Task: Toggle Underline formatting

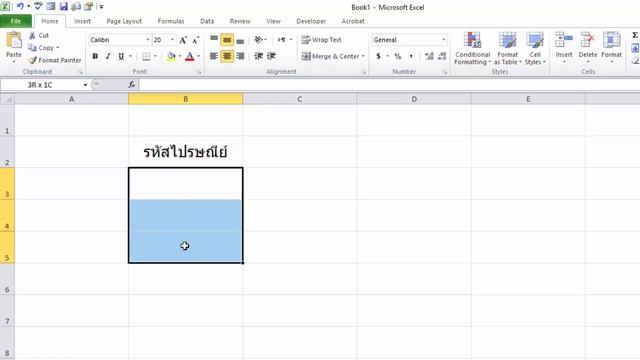Action: pos(121,56)
